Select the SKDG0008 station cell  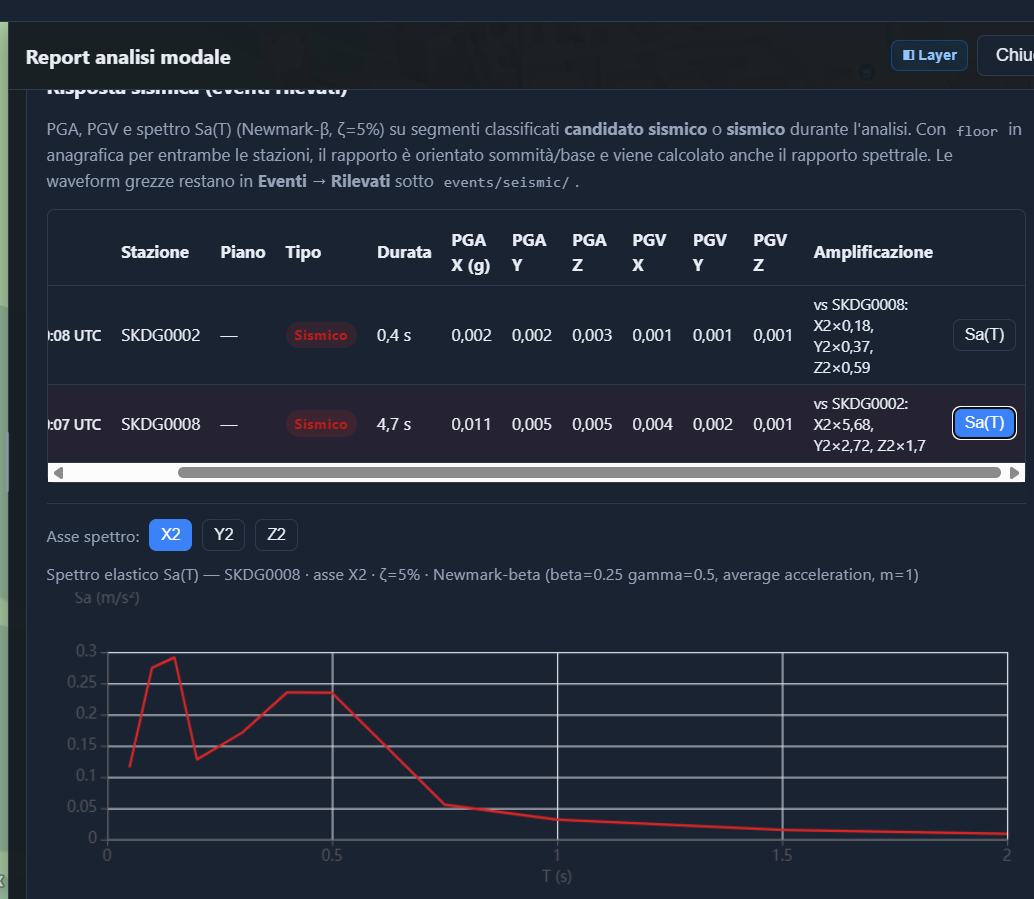[160, 425]
